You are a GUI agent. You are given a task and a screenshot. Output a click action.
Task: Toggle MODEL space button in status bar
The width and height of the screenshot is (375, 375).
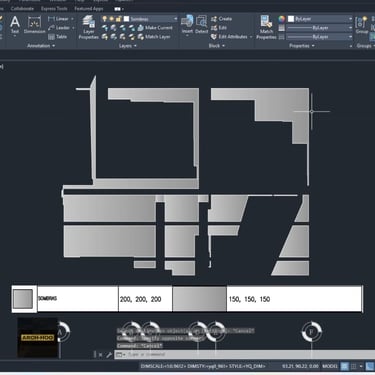330,366
